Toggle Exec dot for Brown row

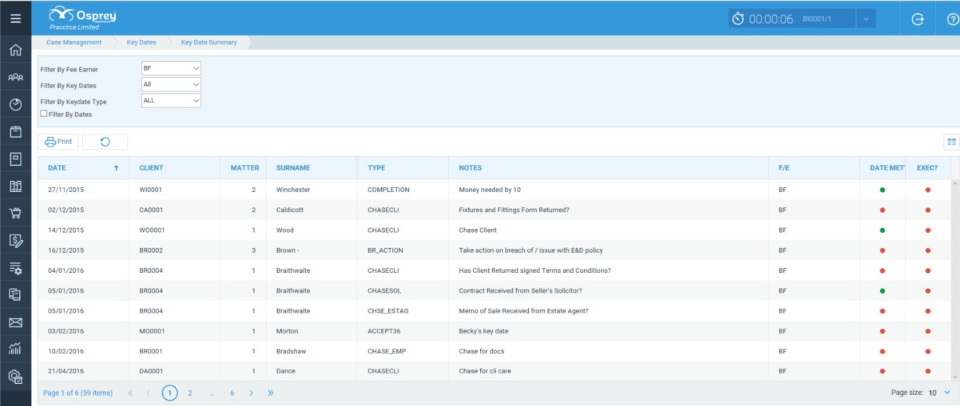[x=928, y=250]
